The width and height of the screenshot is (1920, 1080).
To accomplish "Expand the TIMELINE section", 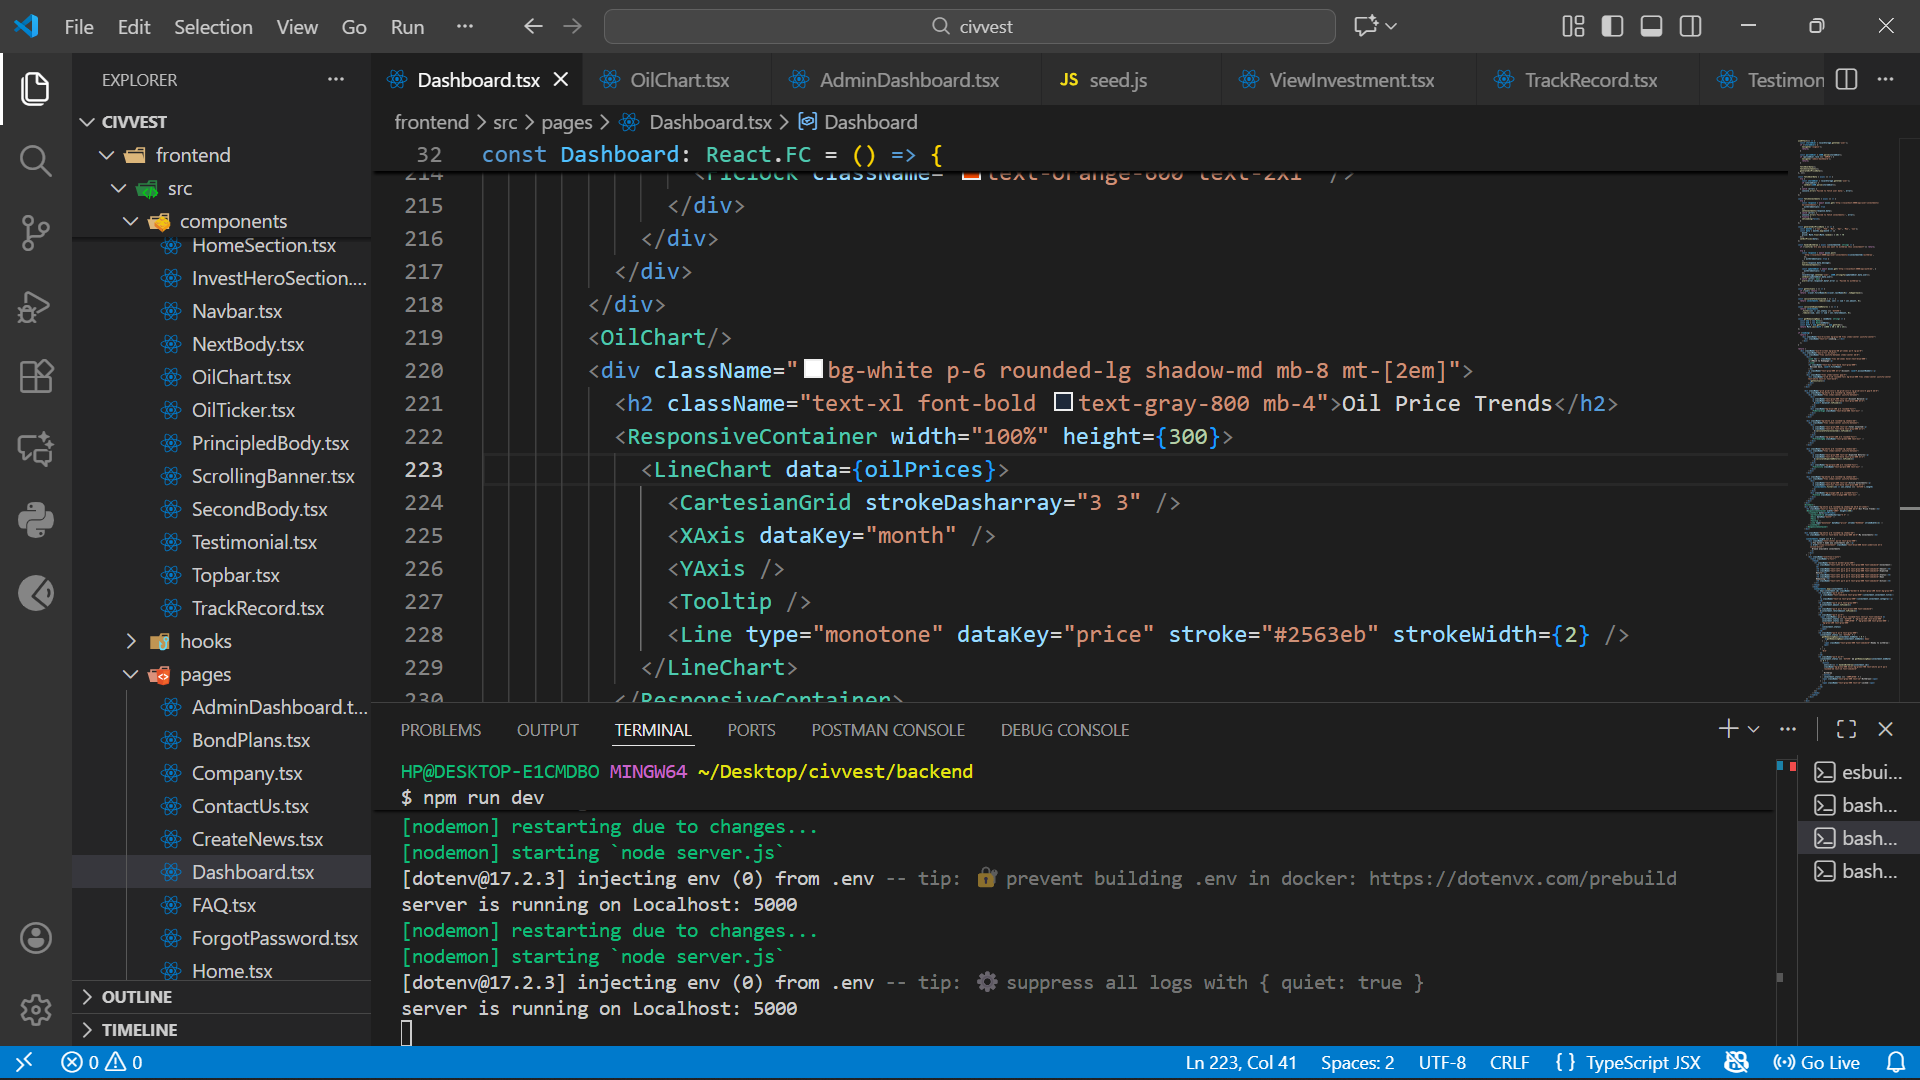I will point(139,1030).
